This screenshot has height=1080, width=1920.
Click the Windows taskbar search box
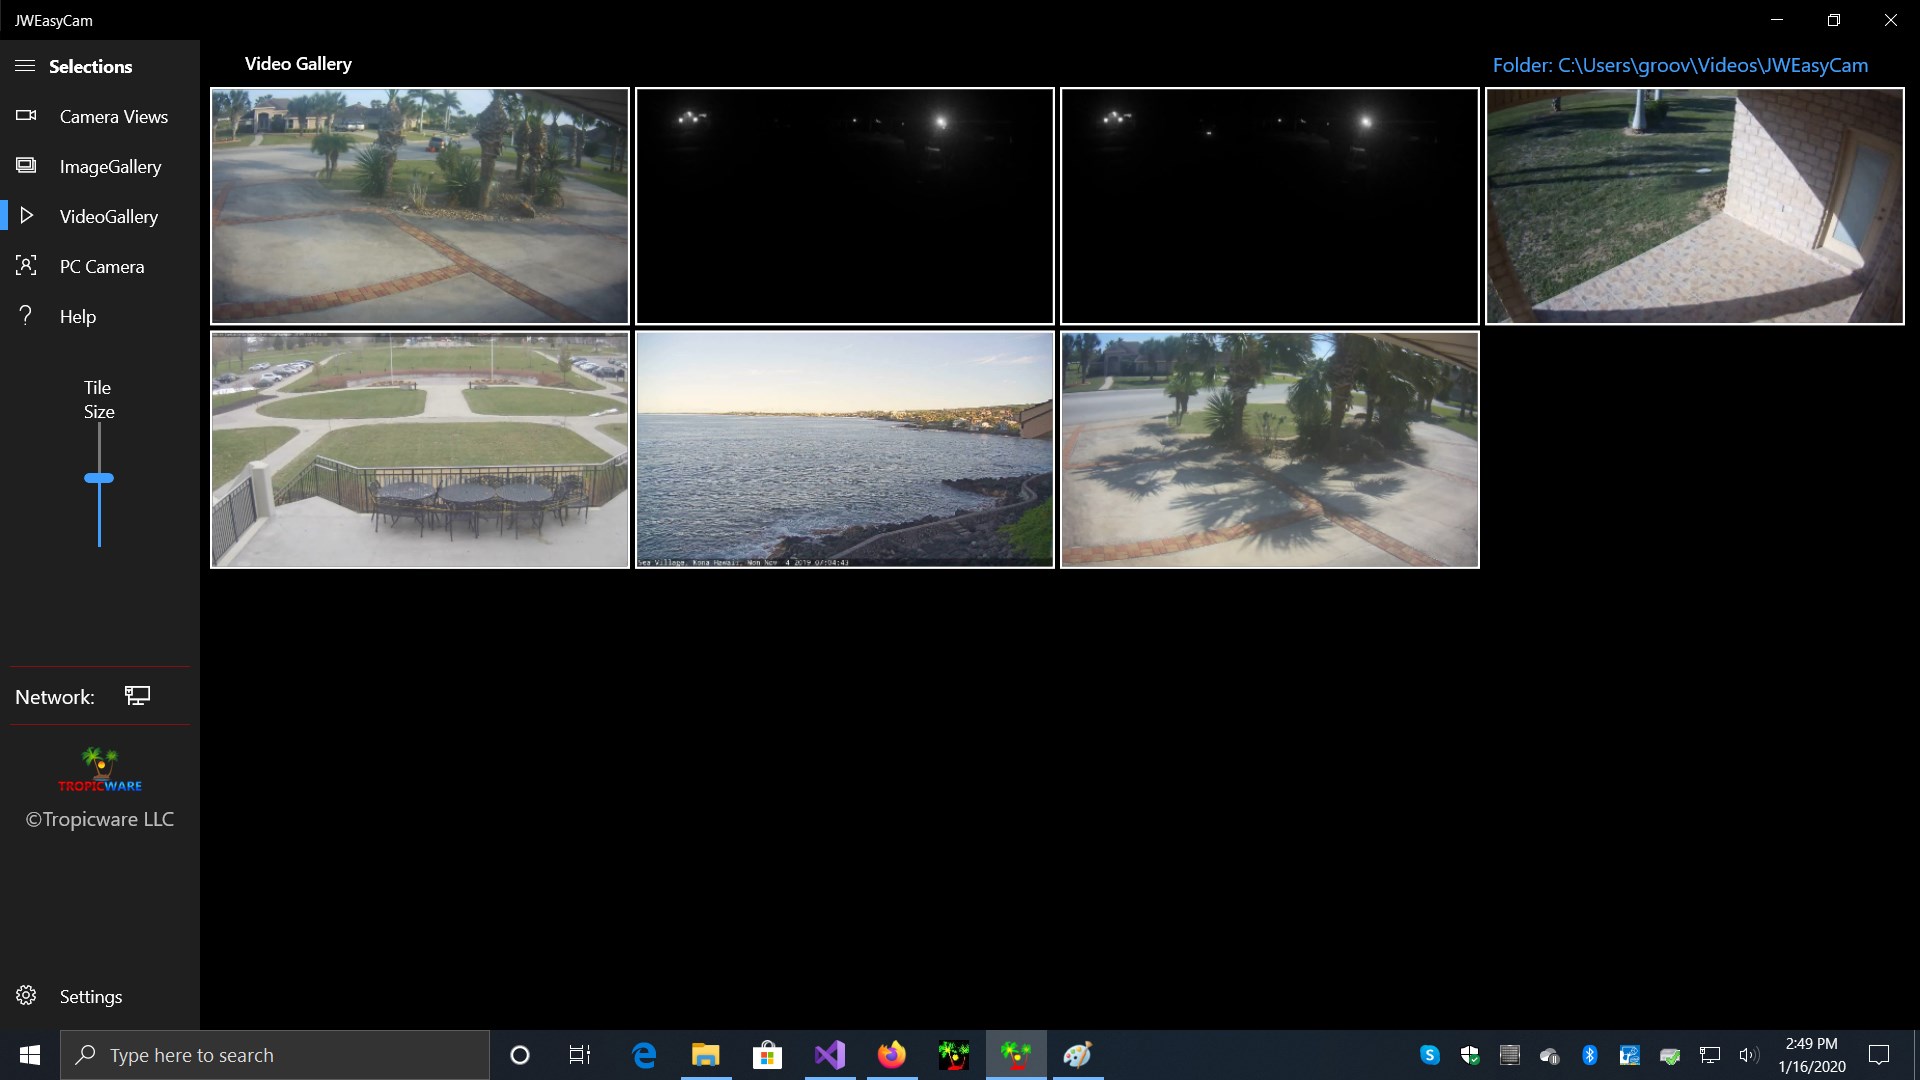click(275, 1055)
